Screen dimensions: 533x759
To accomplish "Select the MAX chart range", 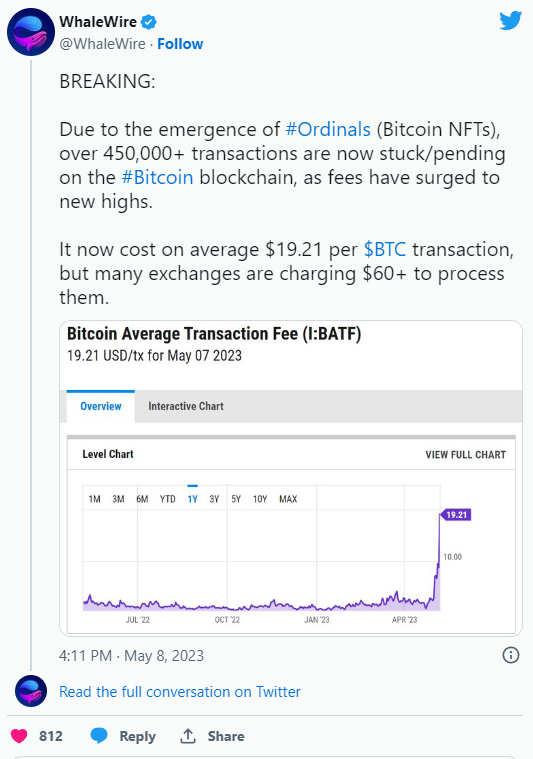I will click(288, 499).
